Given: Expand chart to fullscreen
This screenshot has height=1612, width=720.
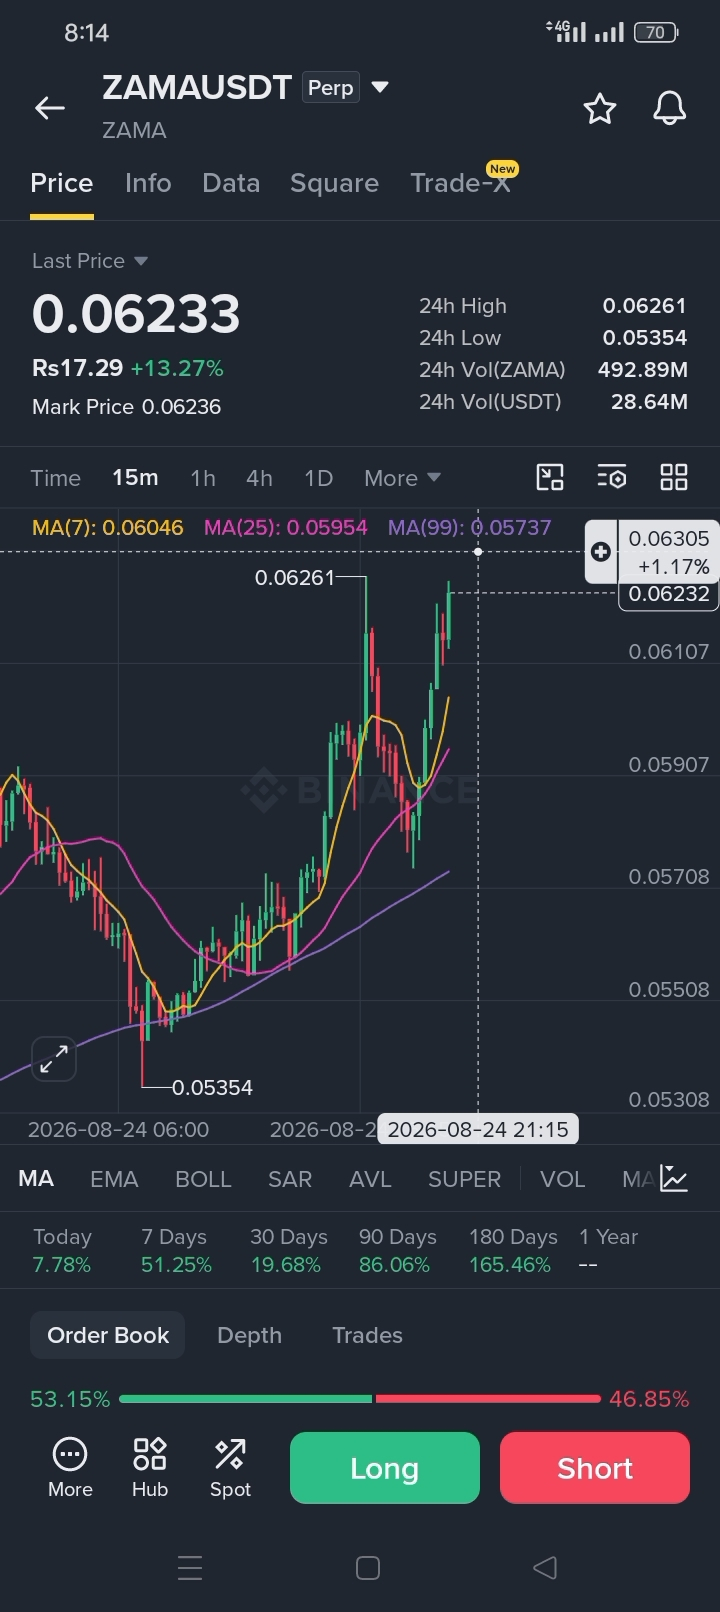Looking at the screenshot, I should pyautogui.click(x=54, y=1058).
